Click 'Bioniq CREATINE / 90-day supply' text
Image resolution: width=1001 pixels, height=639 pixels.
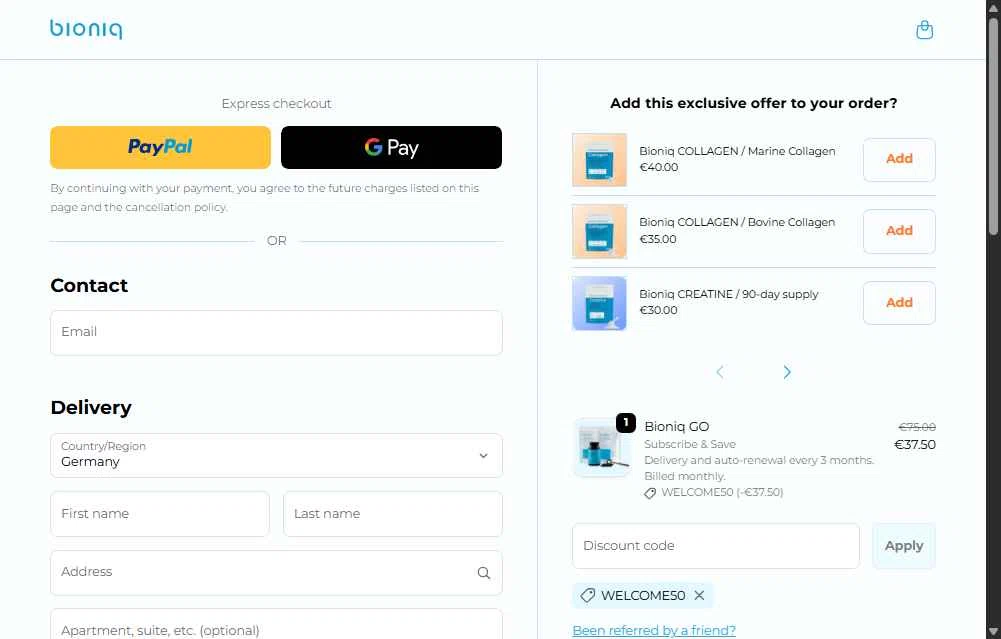[728, 294]
